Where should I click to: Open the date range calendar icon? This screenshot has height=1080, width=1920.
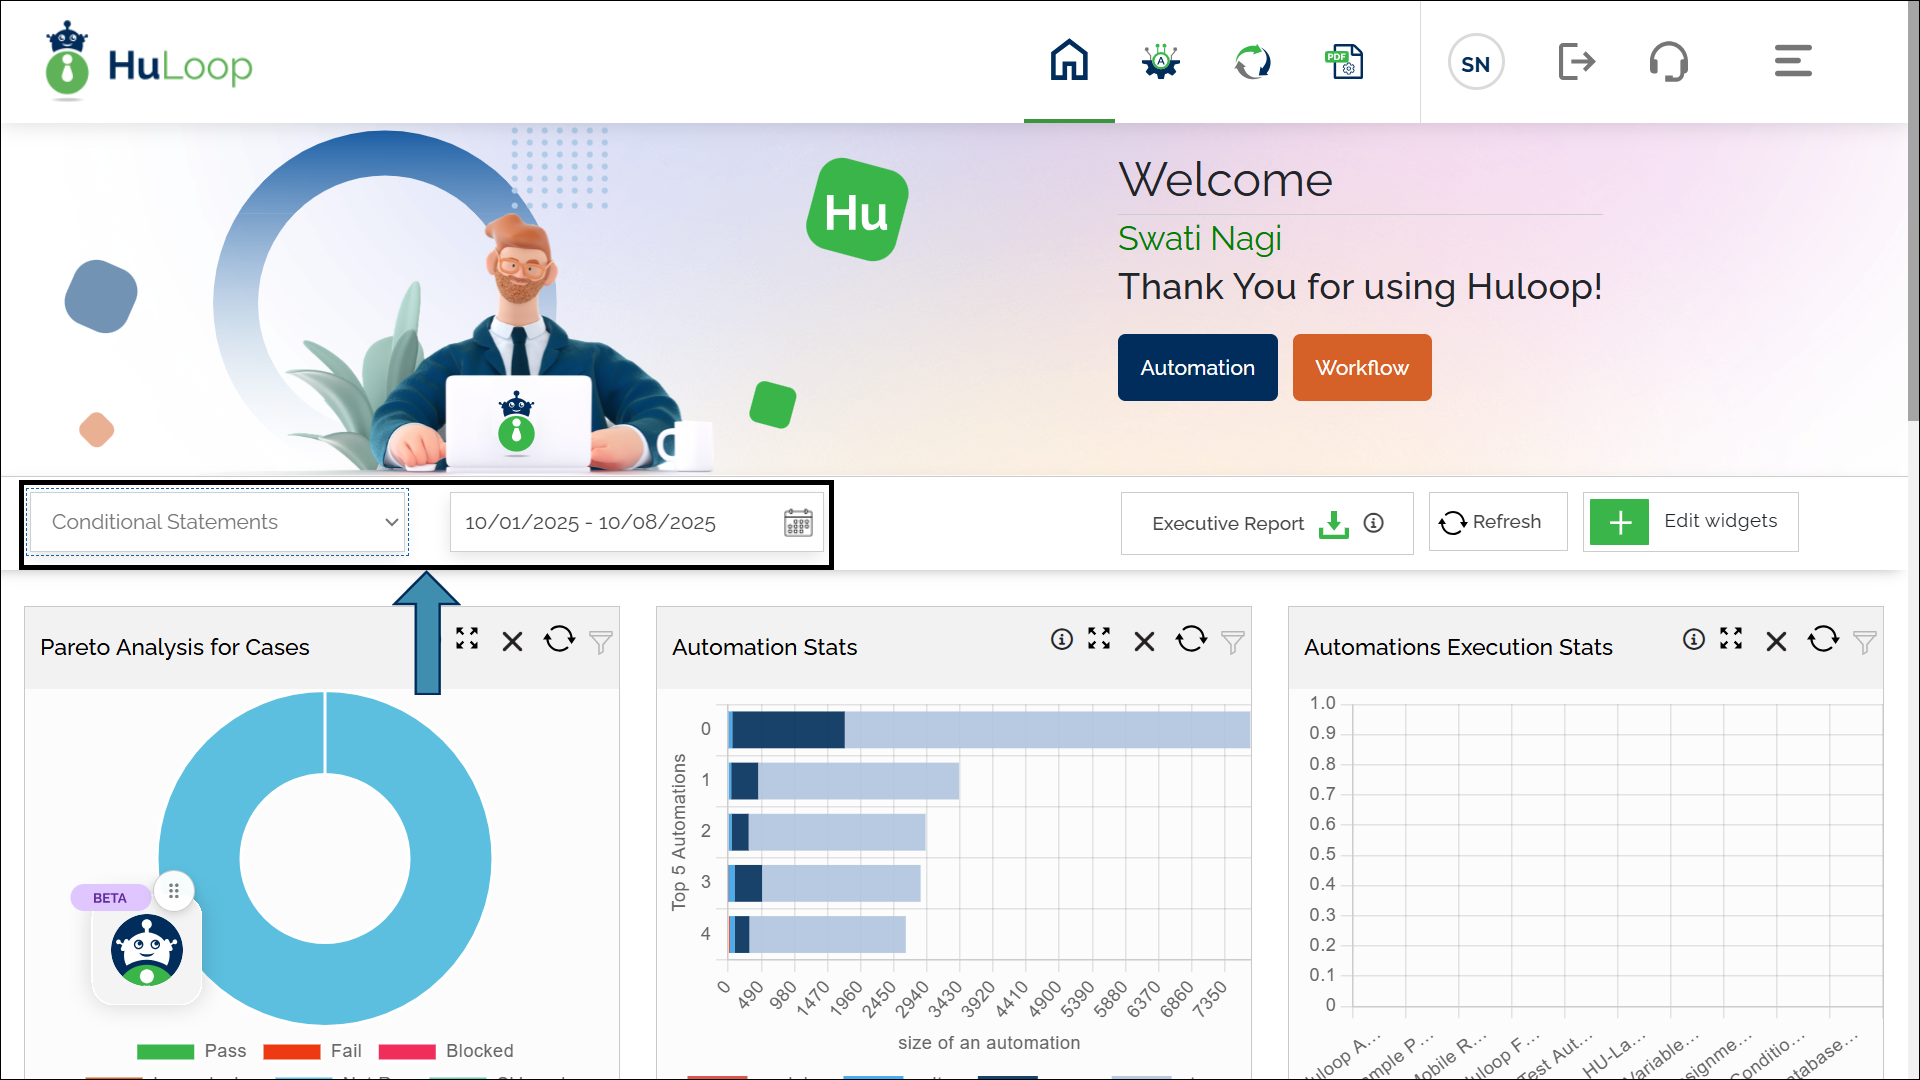click(x=798, y=523)
